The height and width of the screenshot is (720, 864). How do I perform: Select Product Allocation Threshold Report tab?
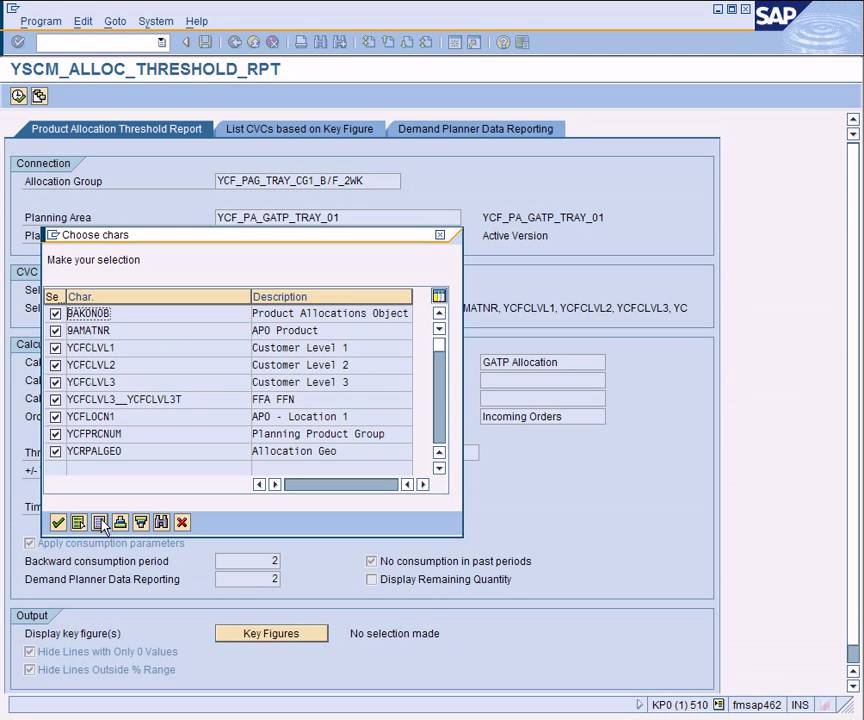pos(116,129)
